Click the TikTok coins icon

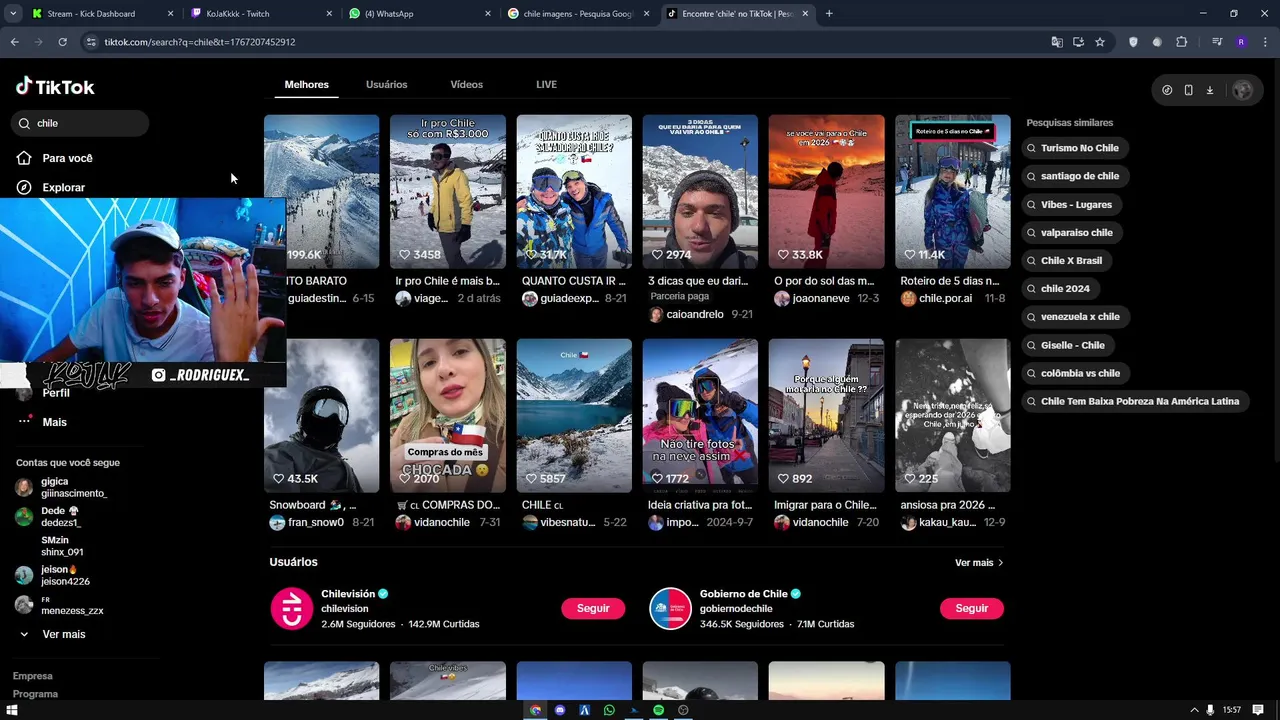pyautogui.click(x=1167, y=90)
